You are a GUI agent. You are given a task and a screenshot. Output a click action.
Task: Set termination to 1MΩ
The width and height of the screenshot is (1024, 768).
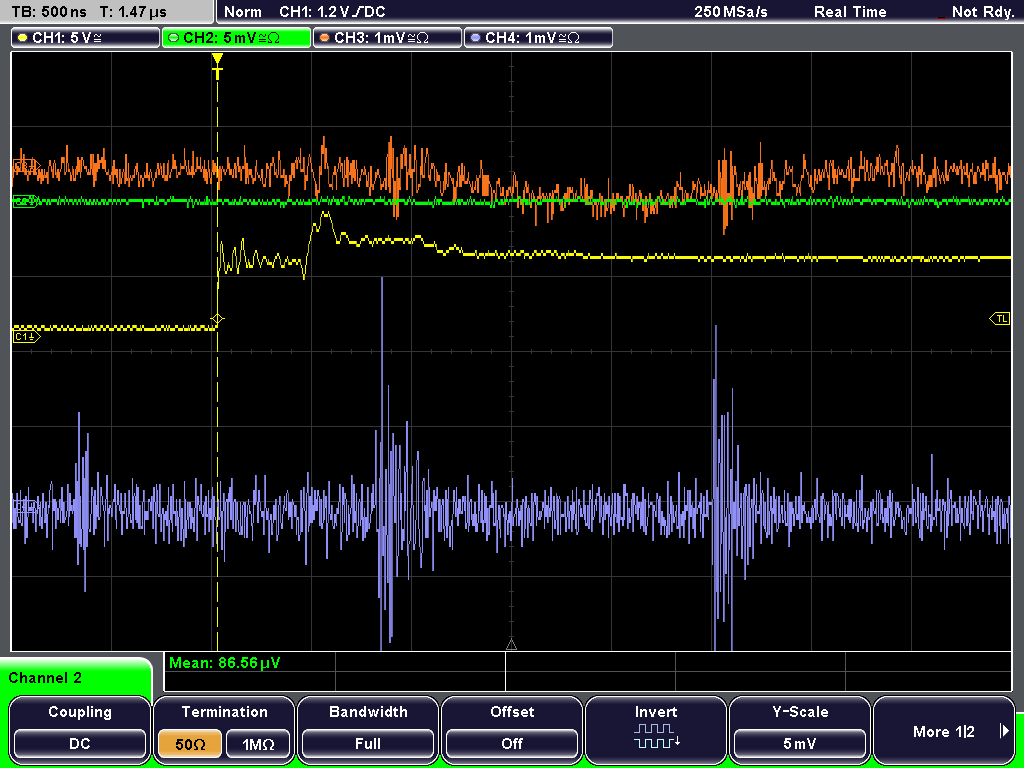pyautogui.click(x=258, y=744)
